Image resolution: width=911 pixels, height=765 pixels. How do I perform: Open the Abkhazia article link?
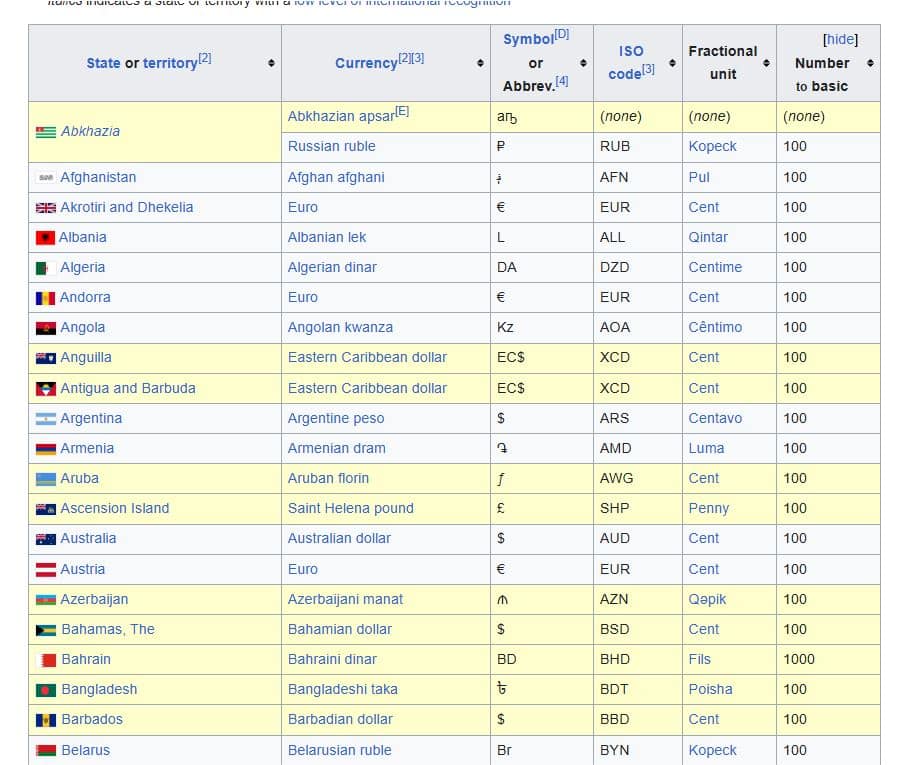tap(90, 131)
